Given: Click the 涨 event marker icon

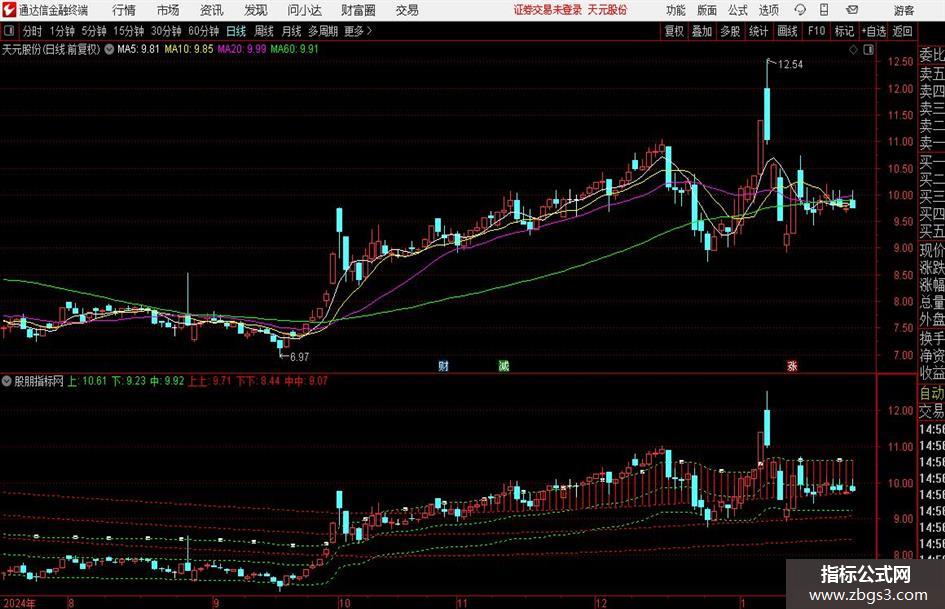Looking at the screenshot, I should [792, 365].
